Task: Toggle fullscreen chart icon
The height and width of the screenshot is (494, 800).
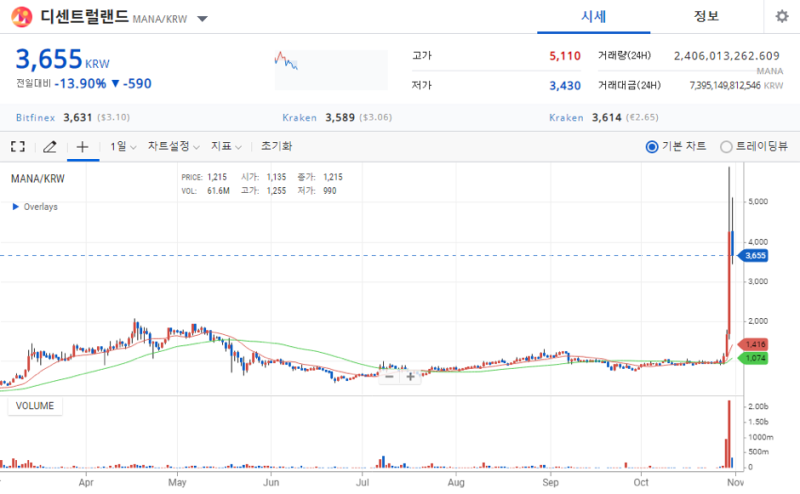Action: (18, 147)
